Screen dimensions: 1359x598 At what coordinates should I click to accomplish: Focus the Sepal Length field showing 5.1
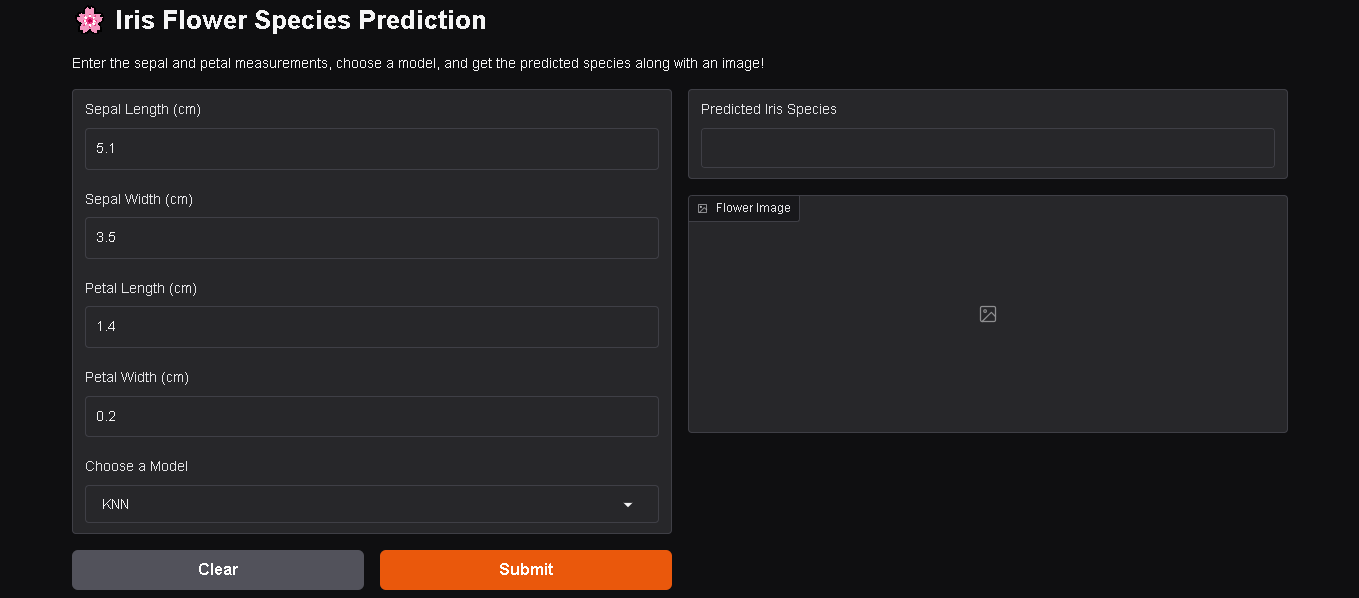pos(372,149)
